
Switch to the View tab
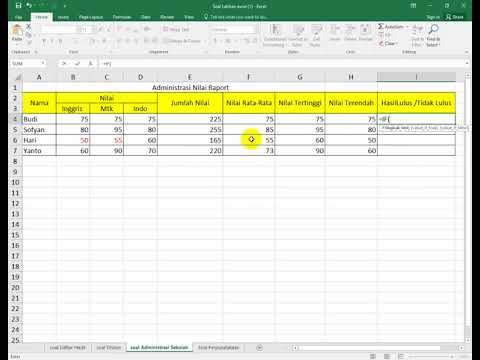(x=189, y=17)
